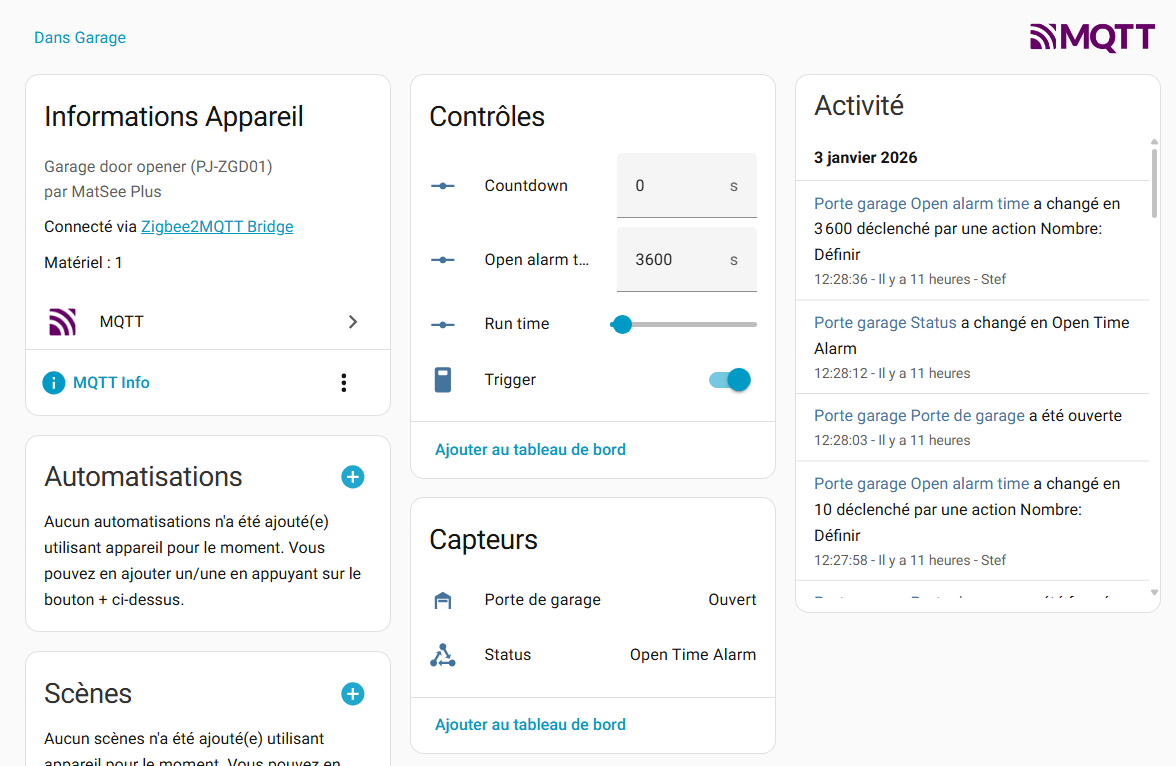Click the Trigger remote icon
This screenshot has height=766, width=1176.
[443, 380]
